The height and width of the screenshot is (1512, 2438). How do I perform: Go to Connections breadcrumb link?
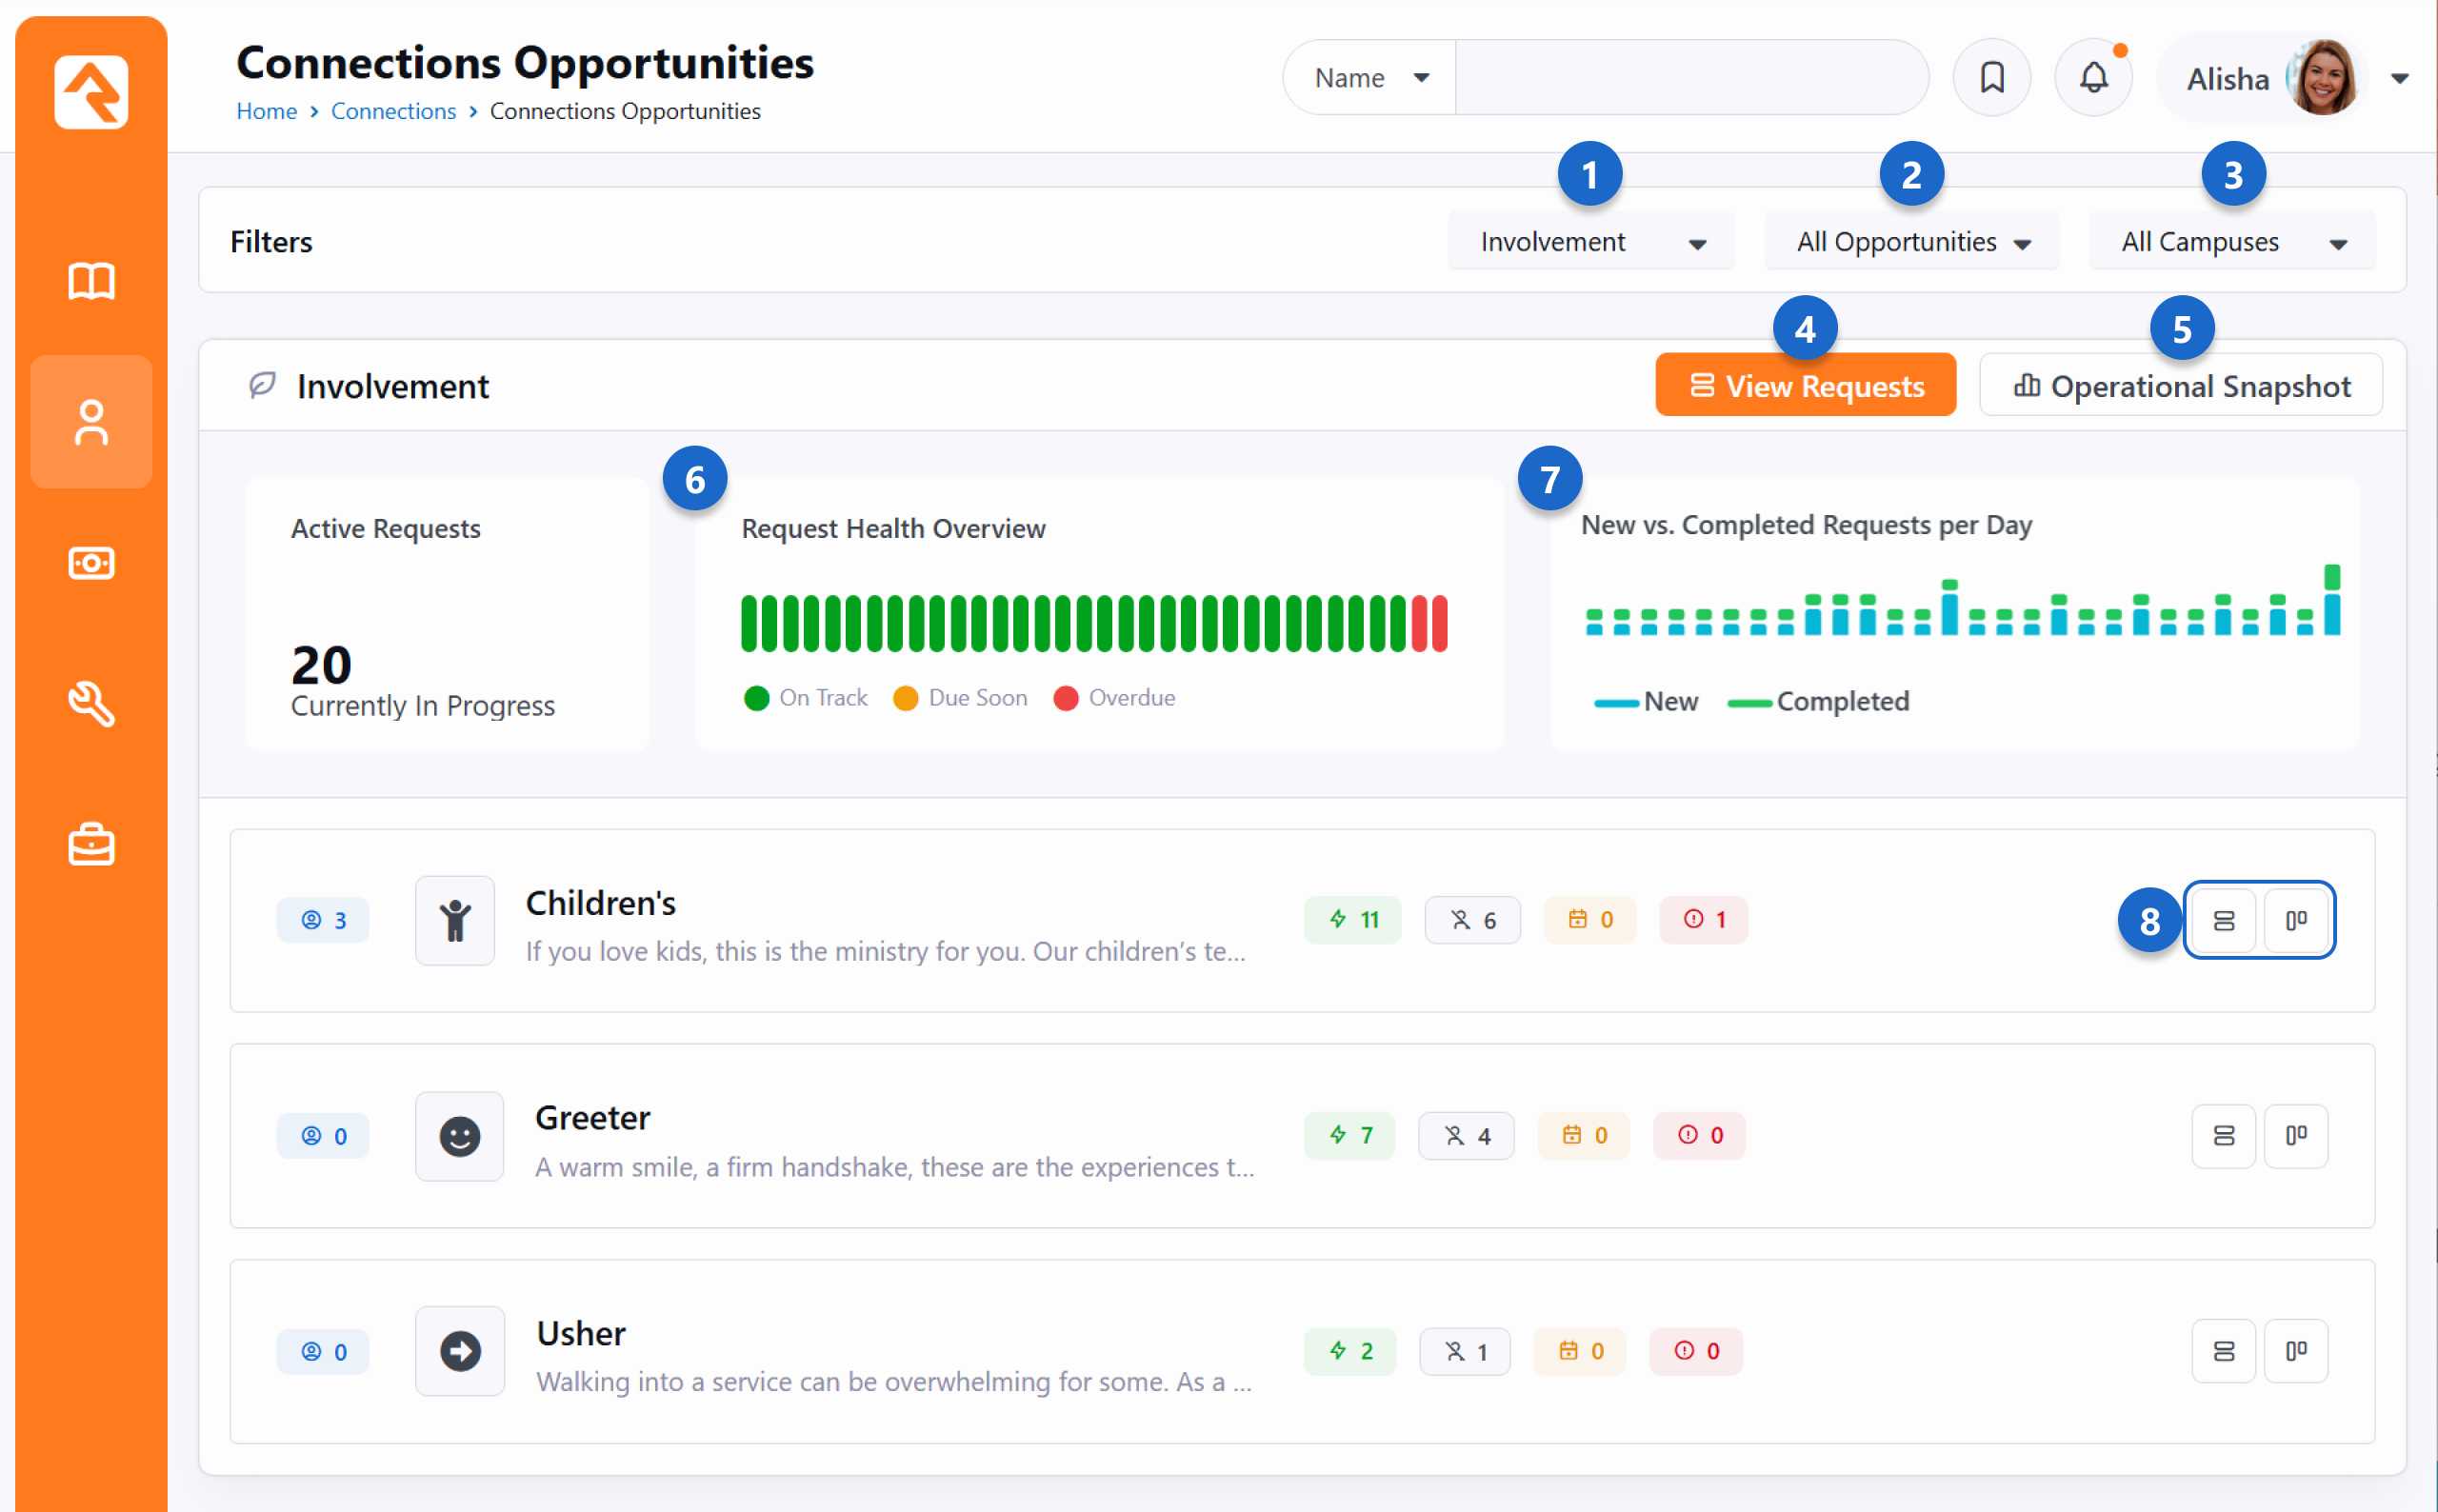(393, 111)
